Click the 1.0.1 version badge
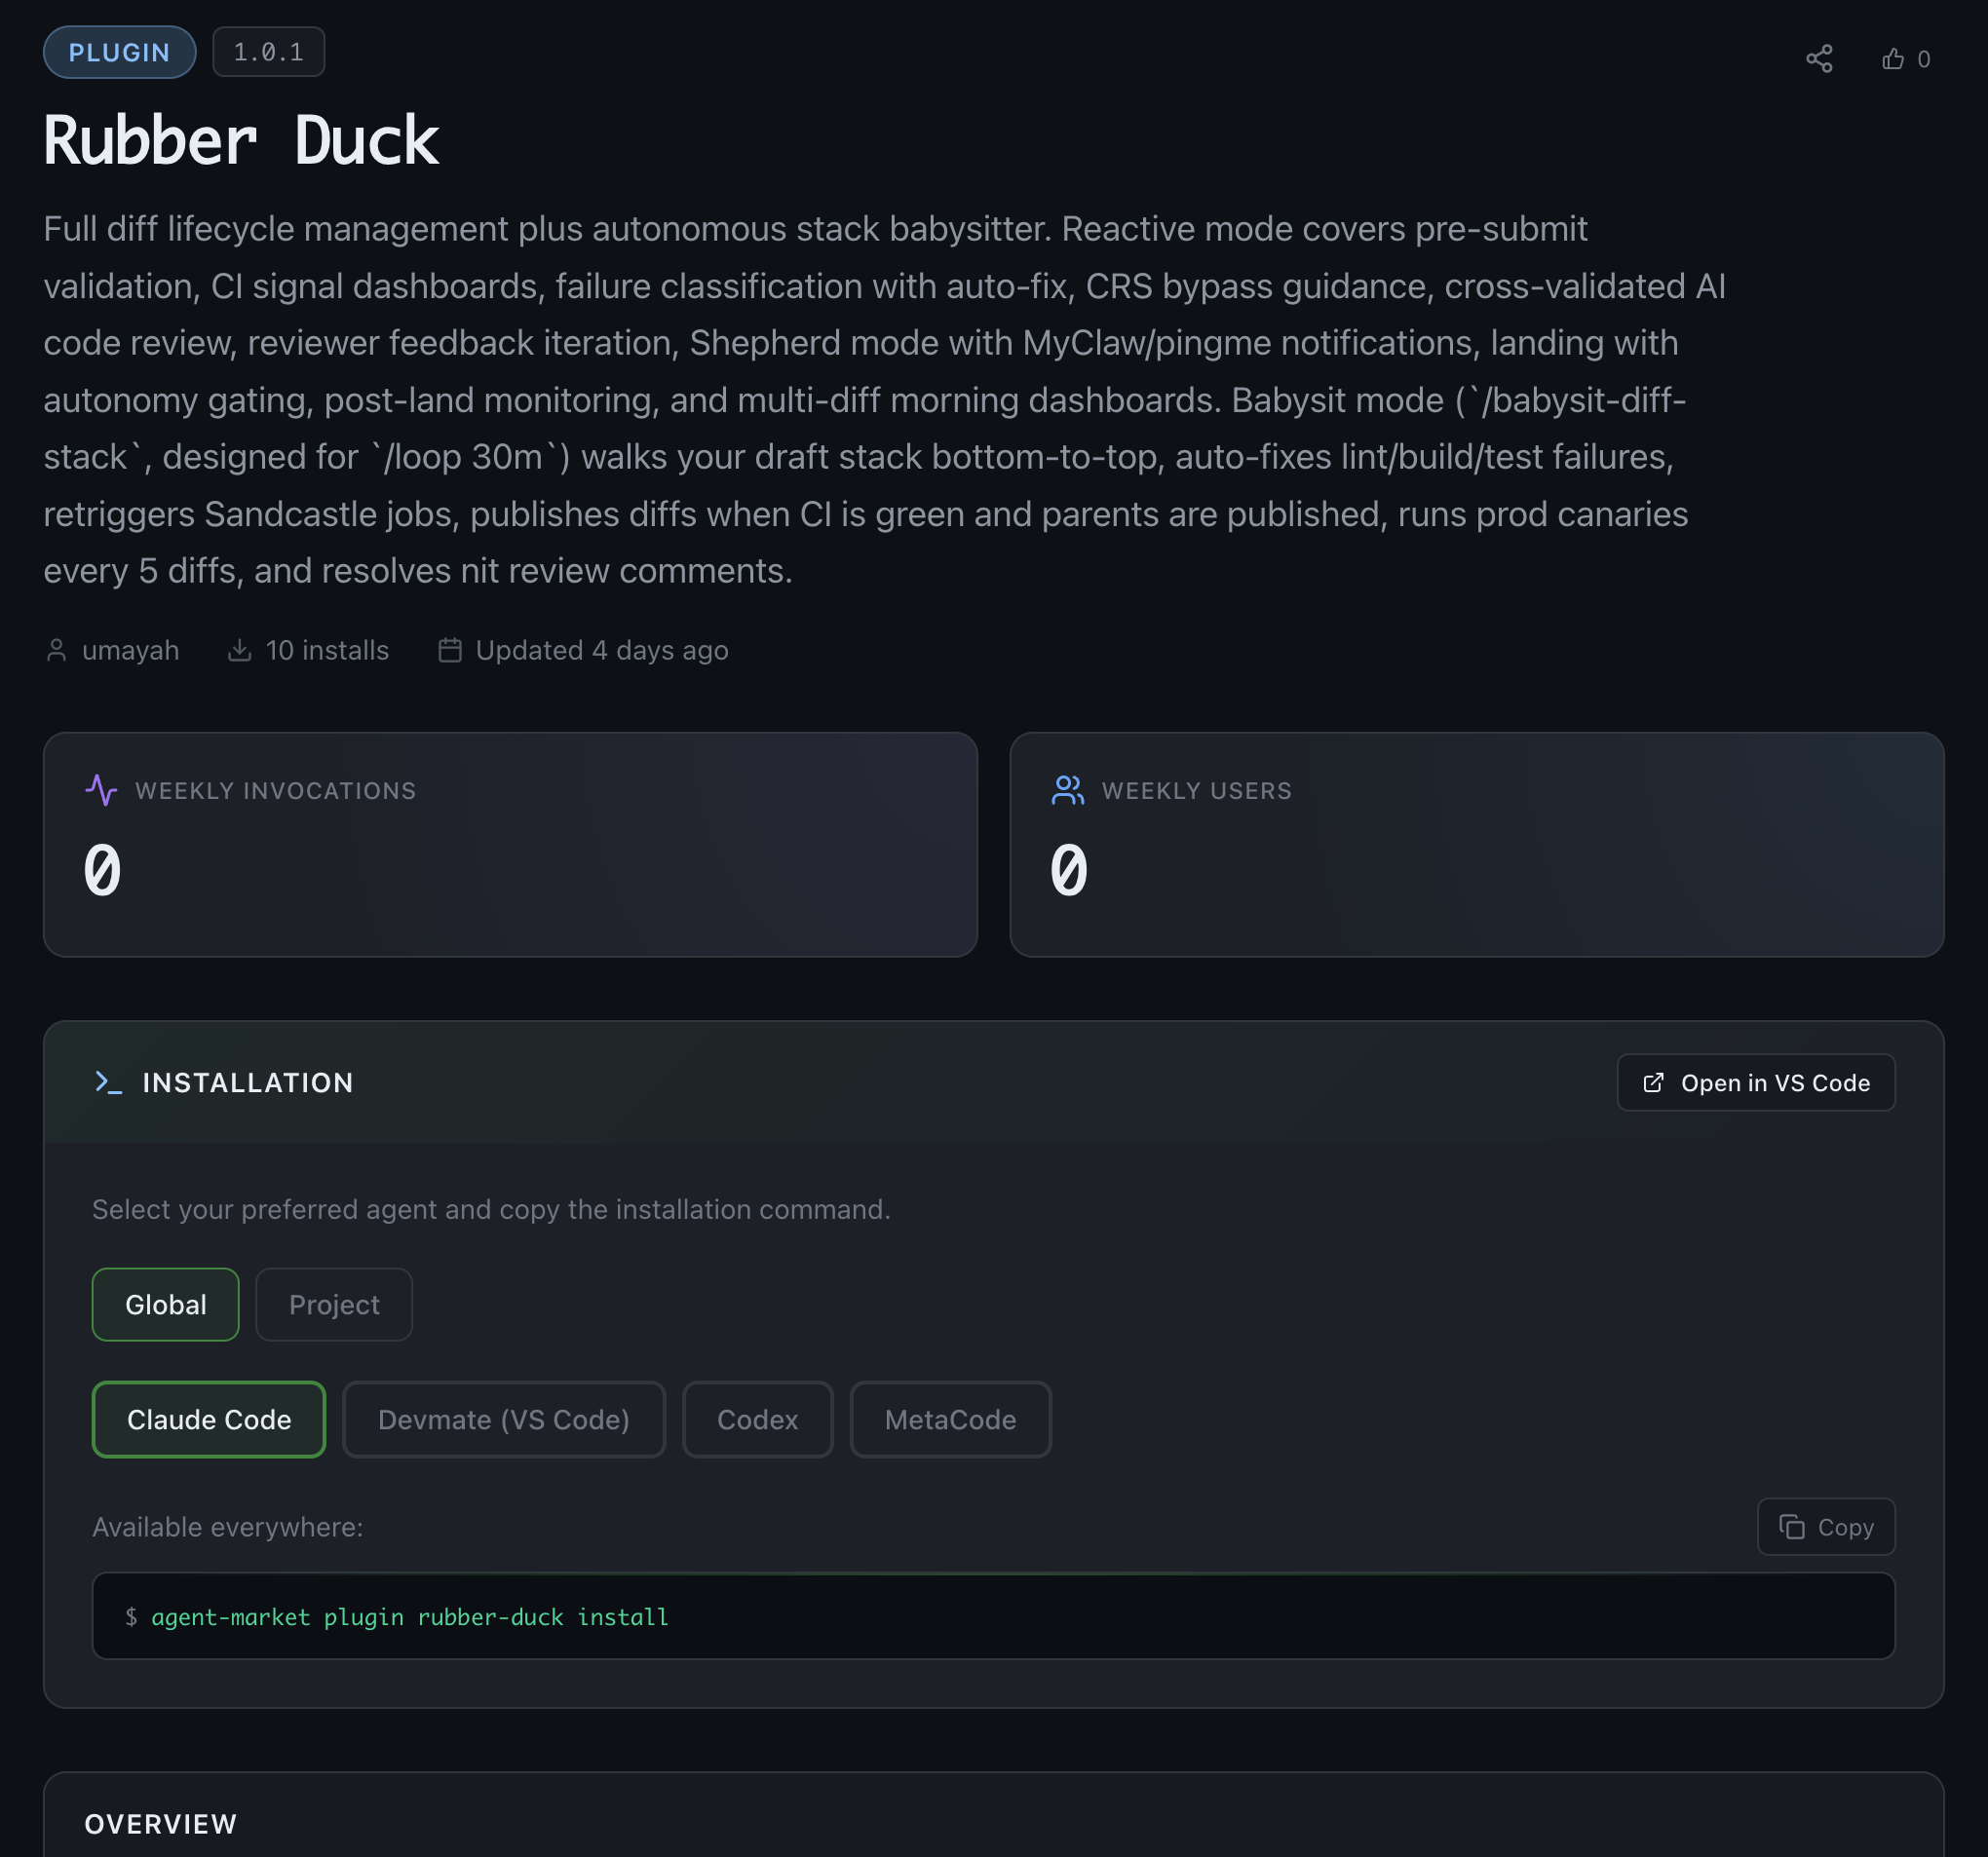 [x=268, y=52]
